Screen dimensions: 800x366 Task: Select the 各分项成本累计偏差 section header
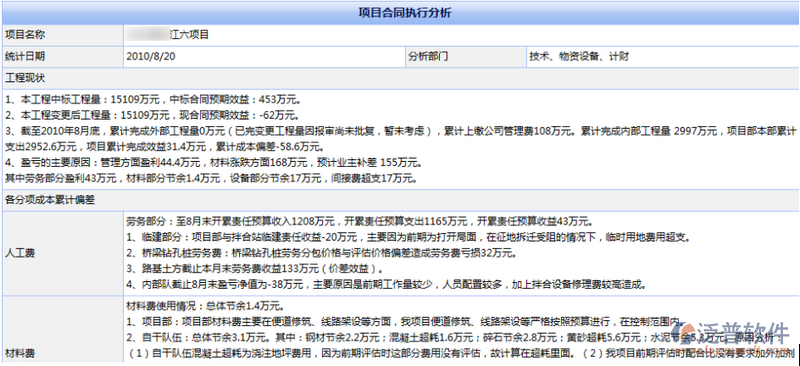(x=400, y=200)
